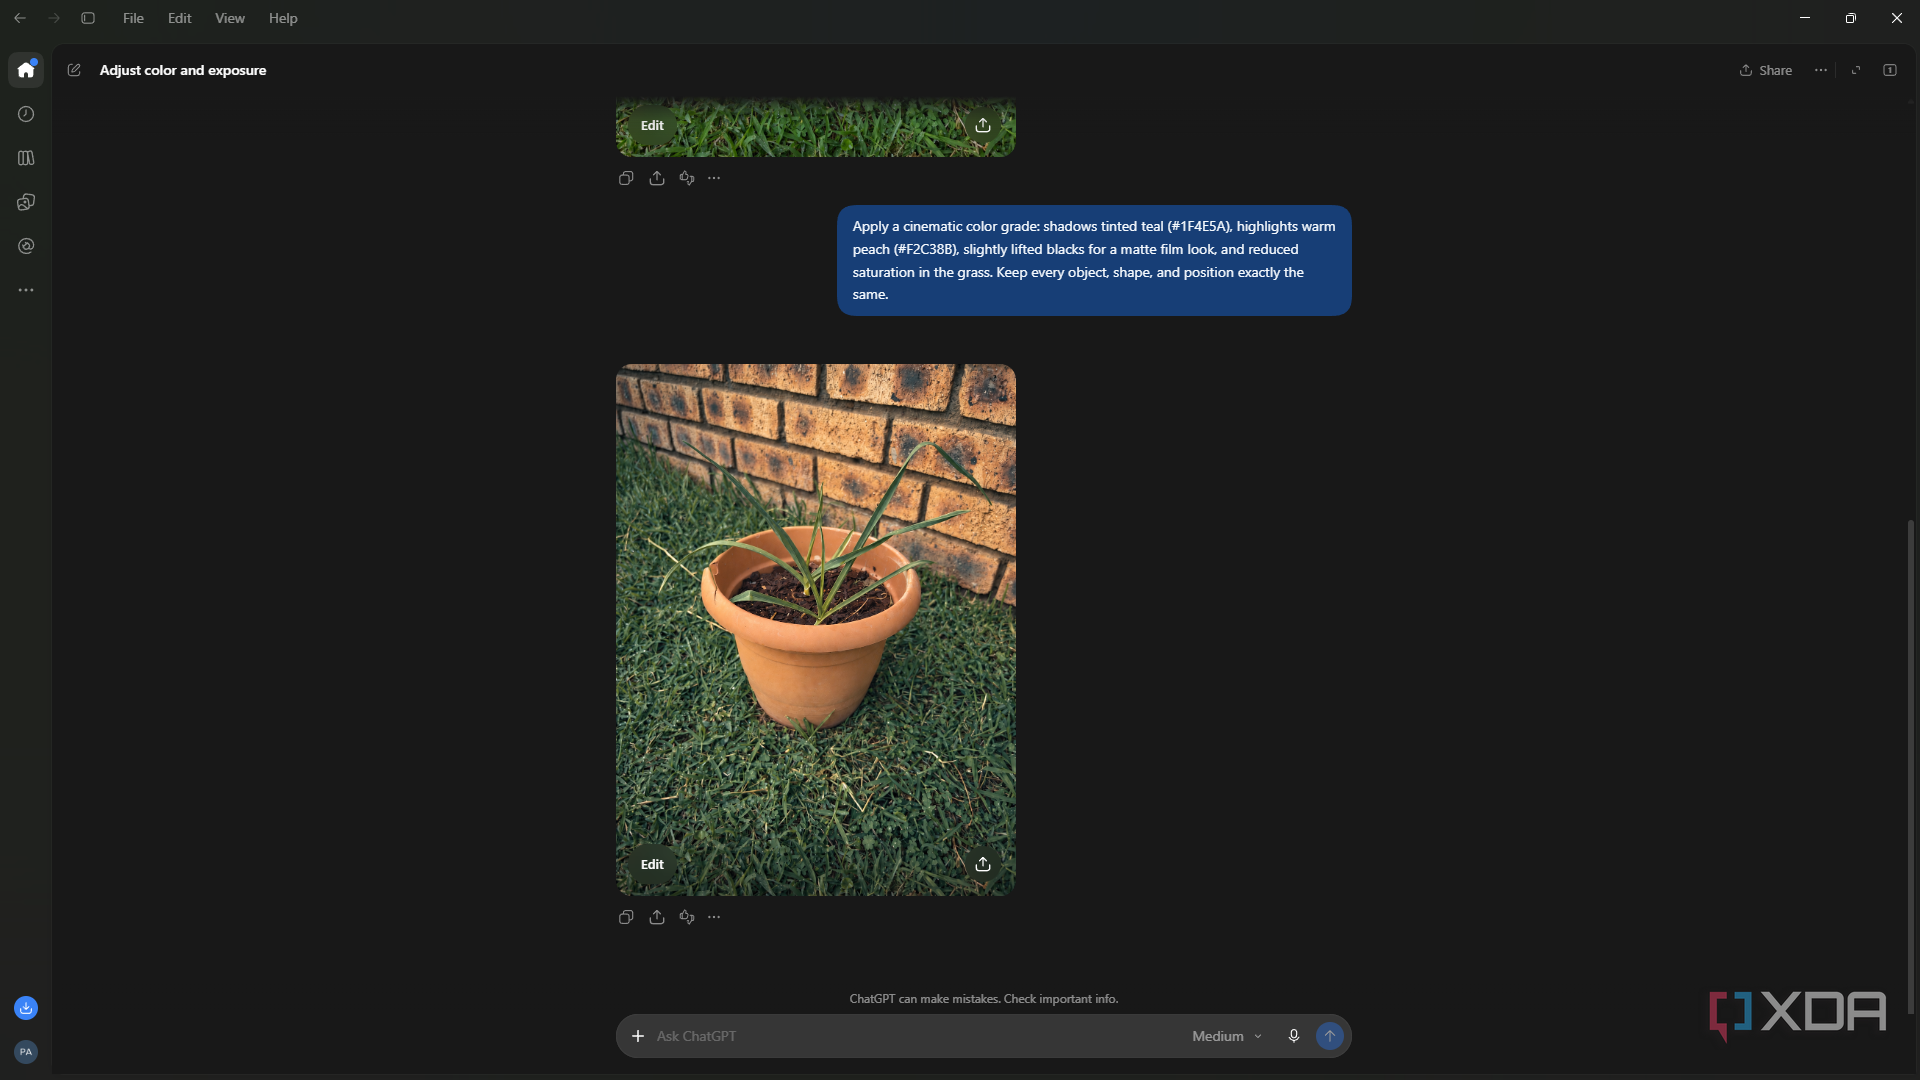Give feedback on the graded image response
The width and height of the screenshot is (1920, 1080).
point(687,917)
